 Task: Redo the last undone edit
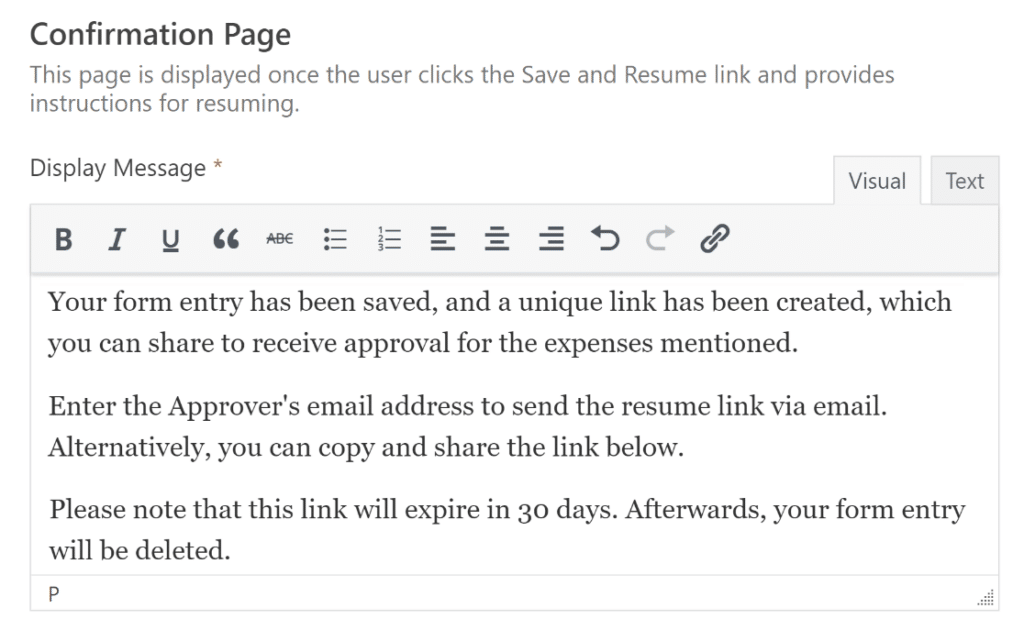(659, 239)
